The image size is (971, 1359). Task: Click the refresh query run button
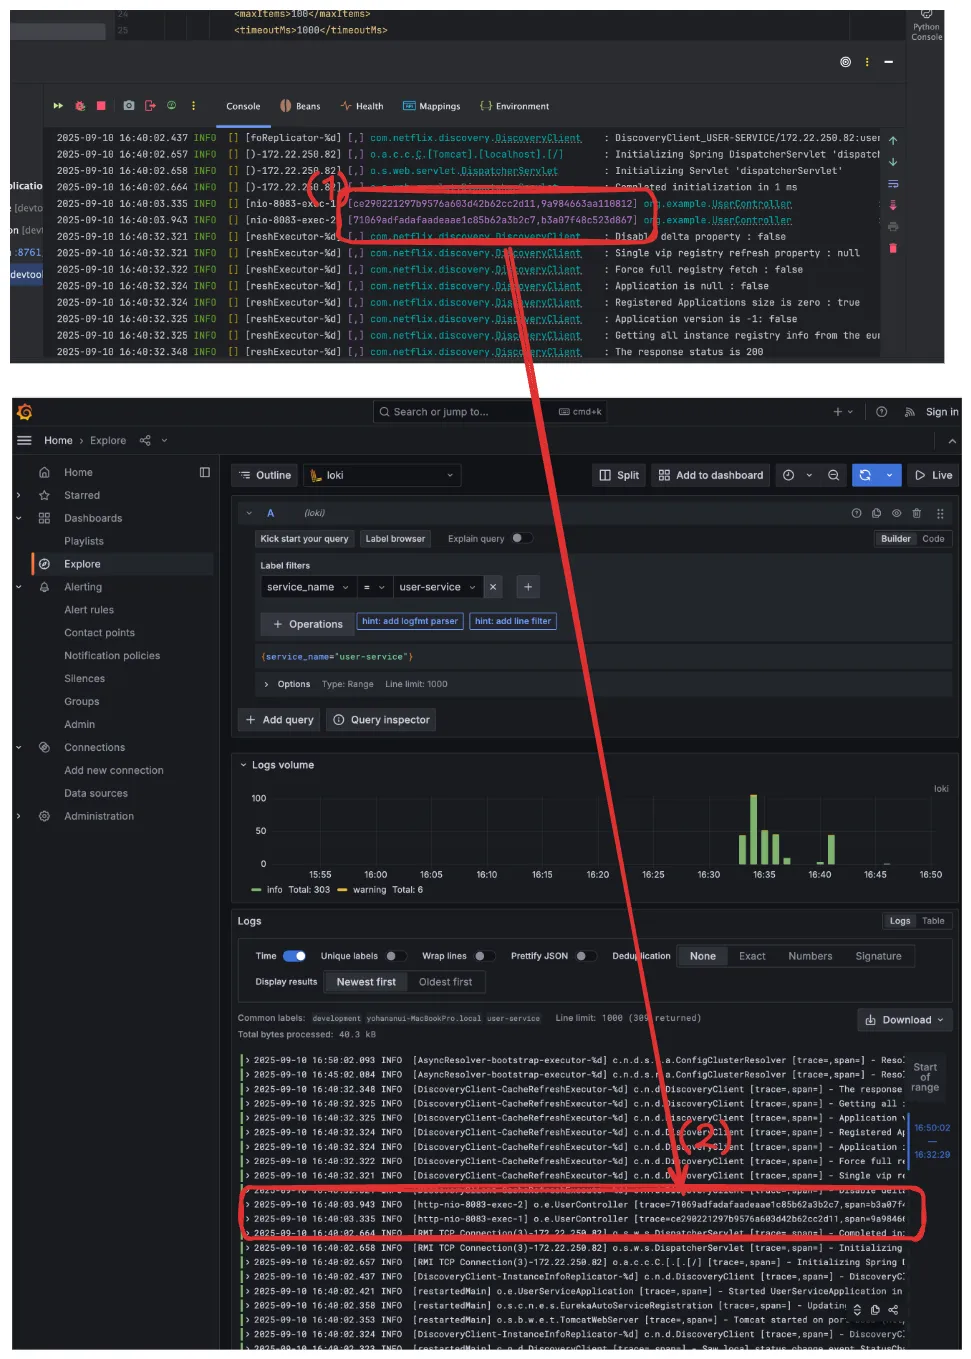click(865, 475)
